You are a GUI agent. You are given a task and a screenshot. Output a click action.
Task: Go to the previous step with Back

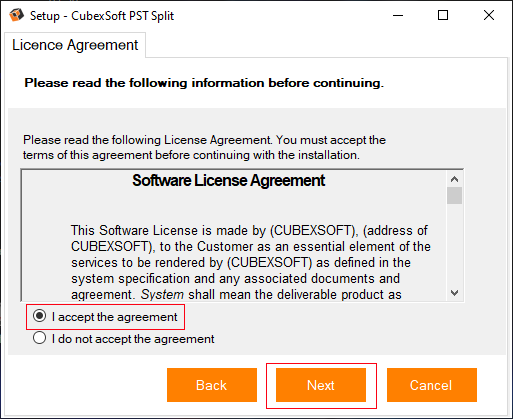212,385
